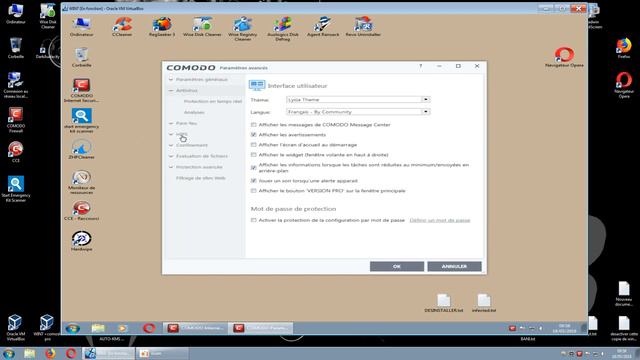This screenshot has height=360, width=640.
Task: Click Interface utilisateur monitor icon
Action: (x=257, y=85)
